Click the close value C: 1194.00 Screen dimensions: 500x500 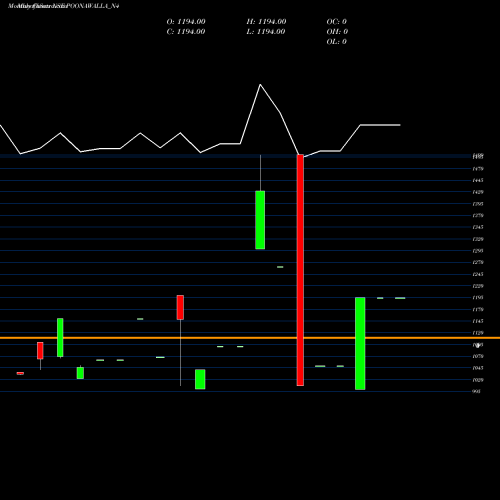186,32
